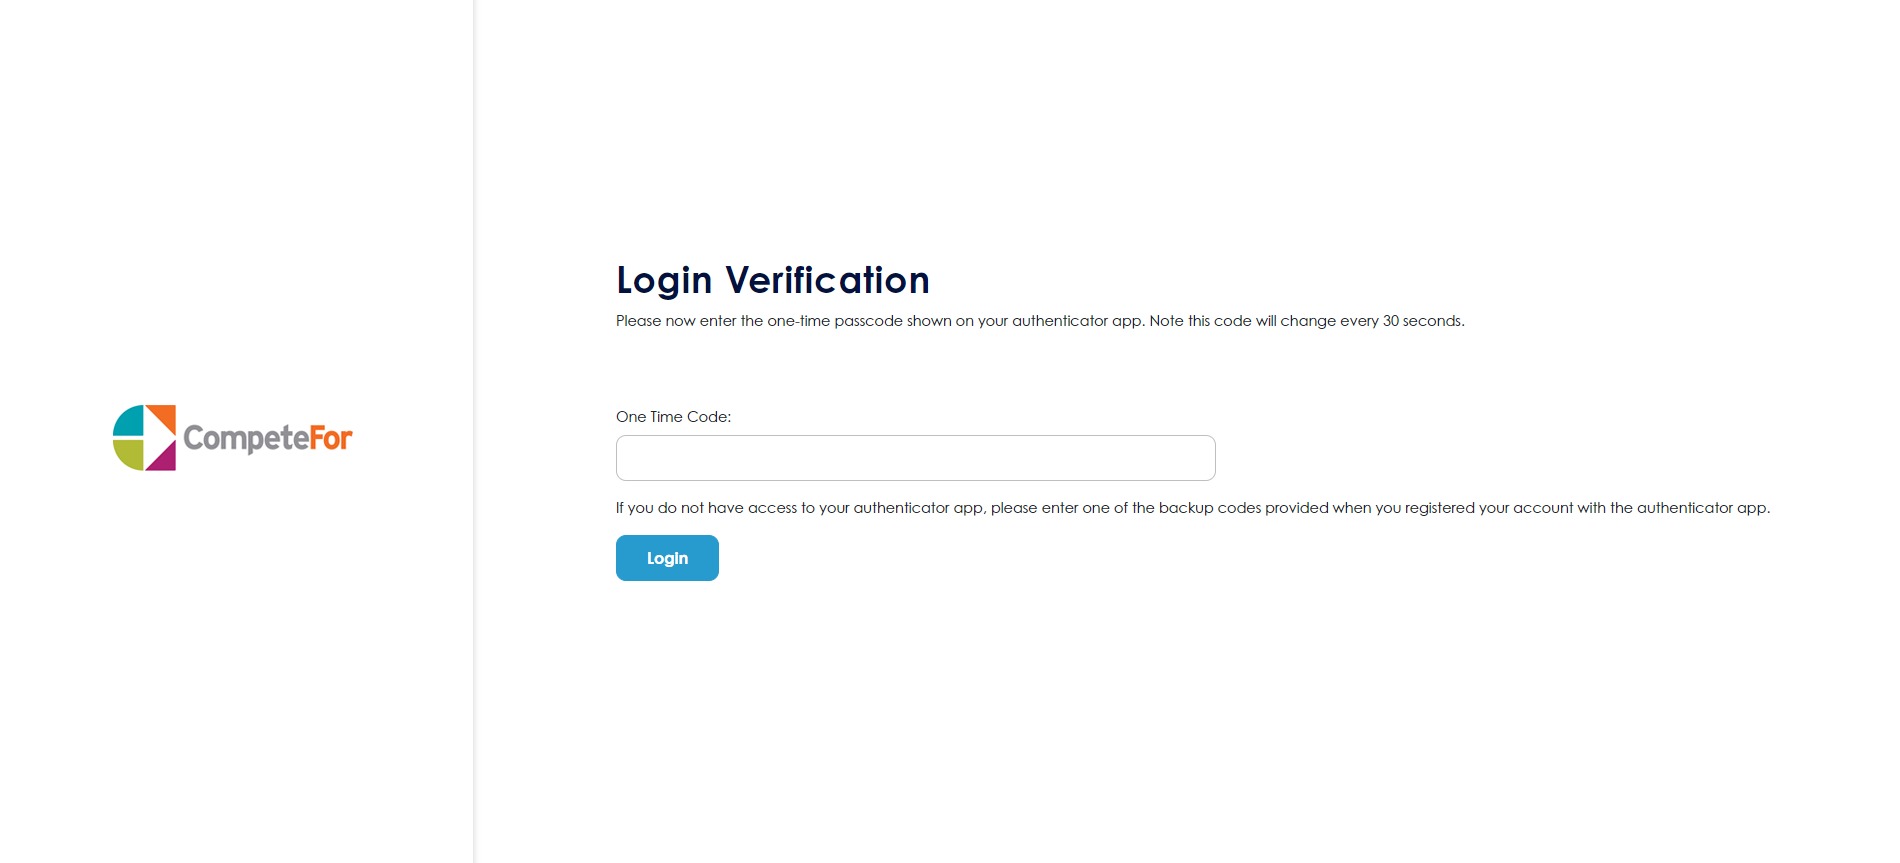Click the "One Time Code:" field label

pos(673,417)
